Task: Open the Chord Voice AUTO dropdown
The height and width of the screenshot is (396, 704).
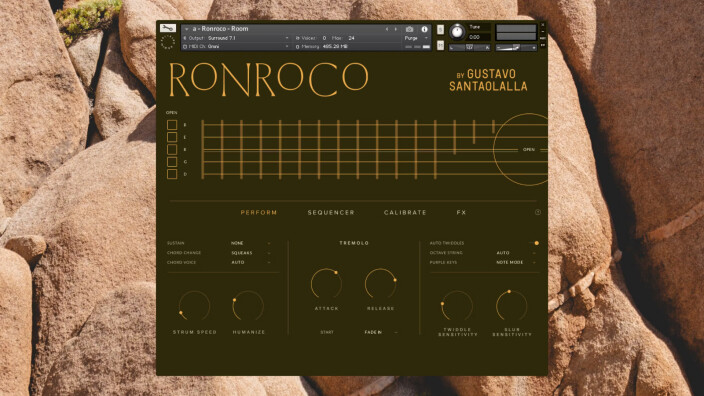Action: pyautogui.click(x=251, y=262)
